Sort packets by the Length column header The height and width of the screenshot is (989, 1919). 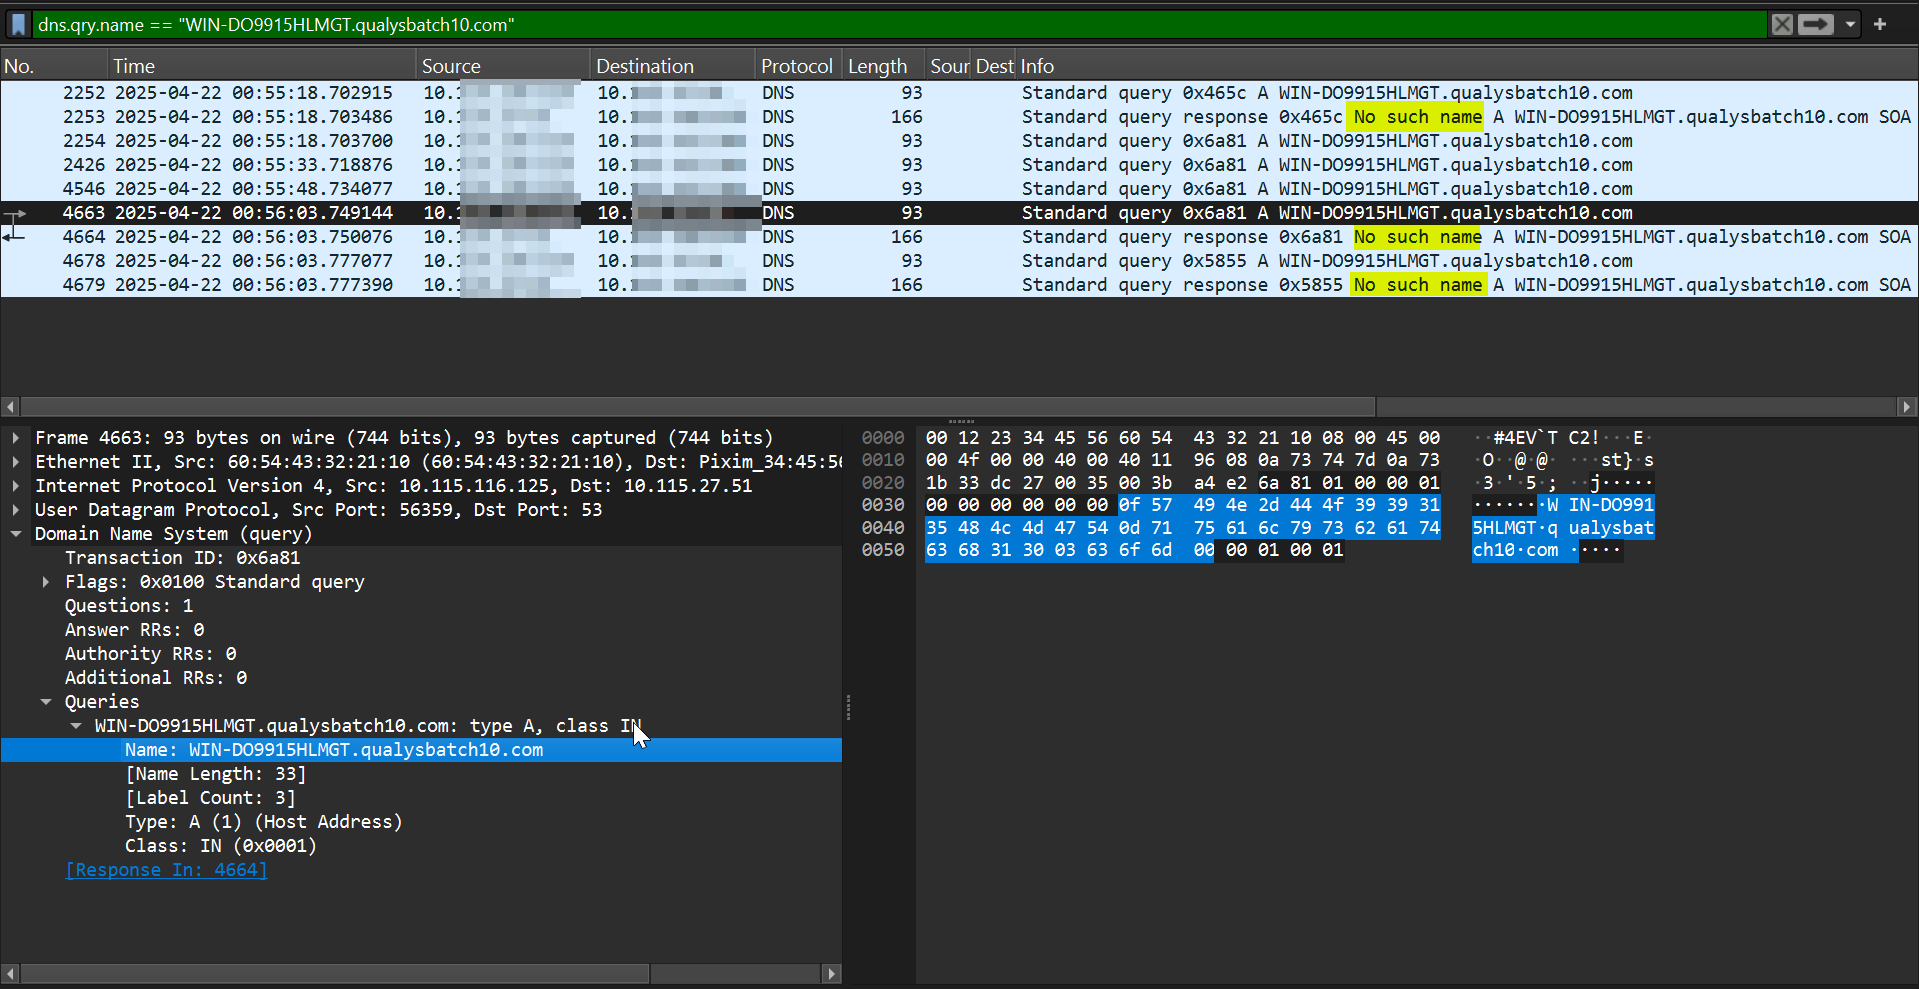click(x=877, y=65)
